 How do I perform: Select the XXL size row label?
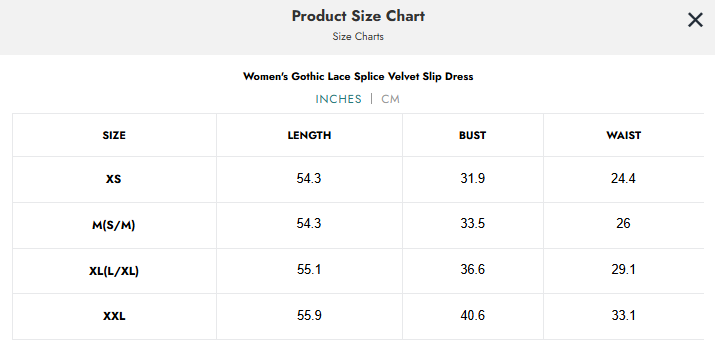pos(114,316)
